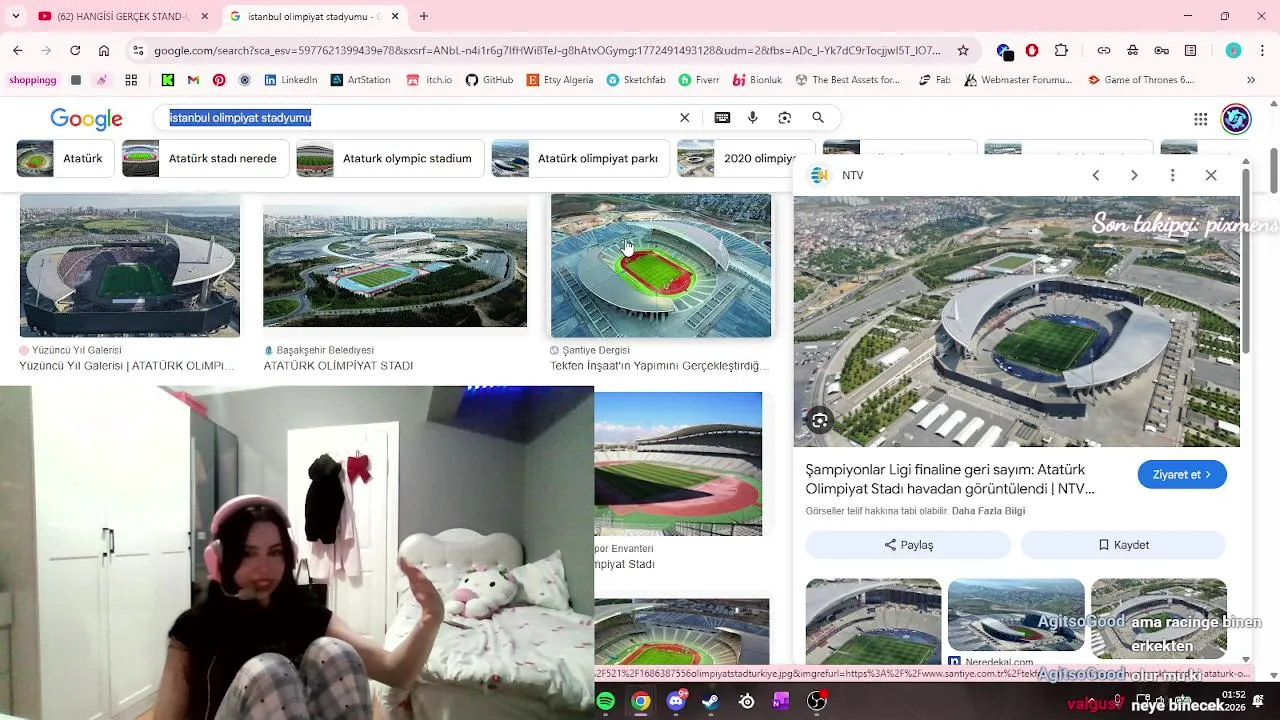Open the Şampiyonlar Ligi finaline geri sayım title

click(x=950, y=479)
